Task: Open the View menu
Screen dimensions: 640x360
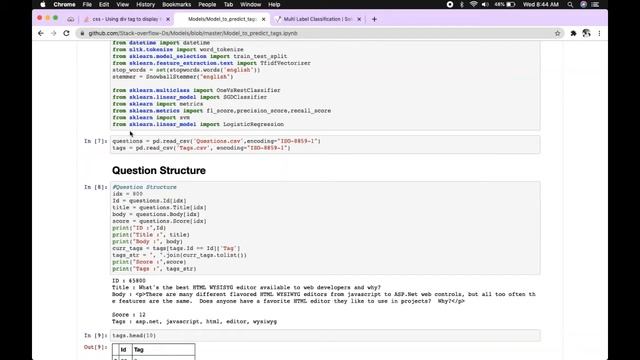Action: (x=122, y=4)
